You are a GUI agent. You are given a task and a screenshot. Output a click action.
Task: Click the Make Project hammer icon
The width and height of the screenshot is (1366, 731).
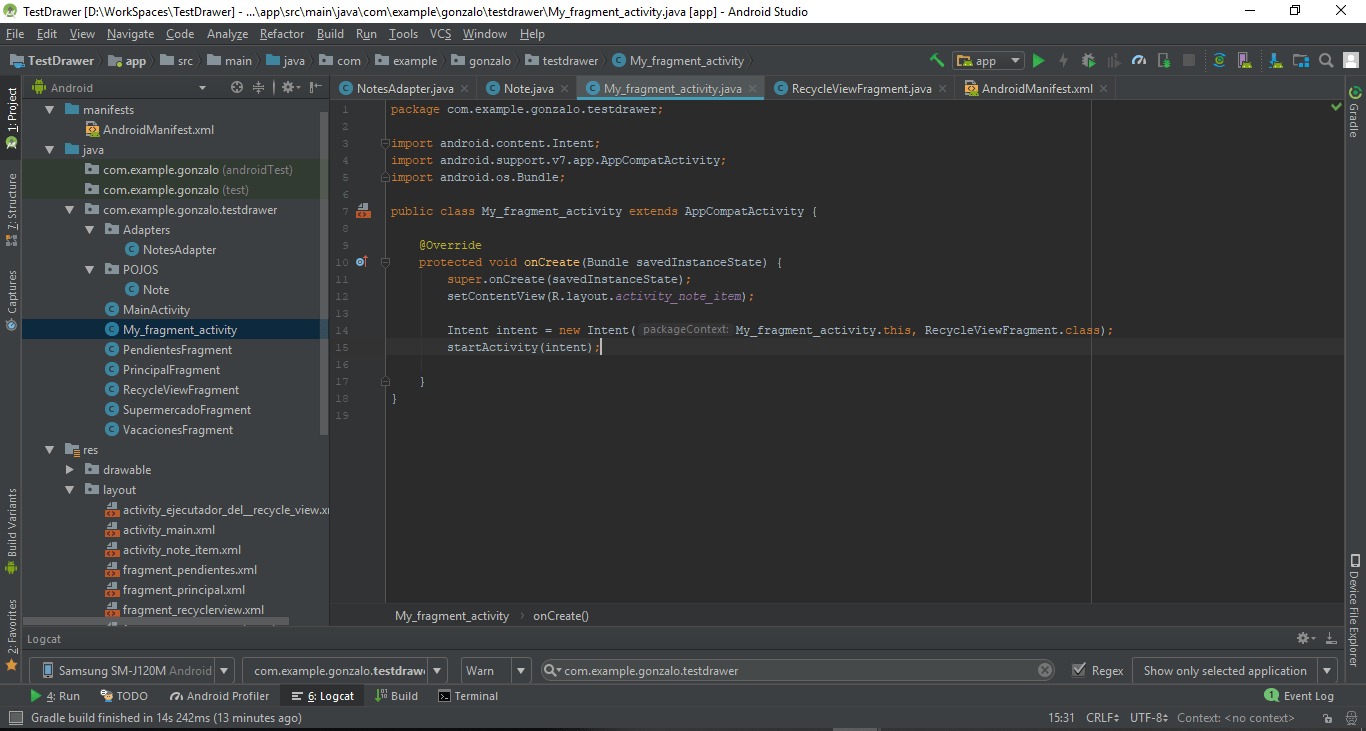click(936, 61)
